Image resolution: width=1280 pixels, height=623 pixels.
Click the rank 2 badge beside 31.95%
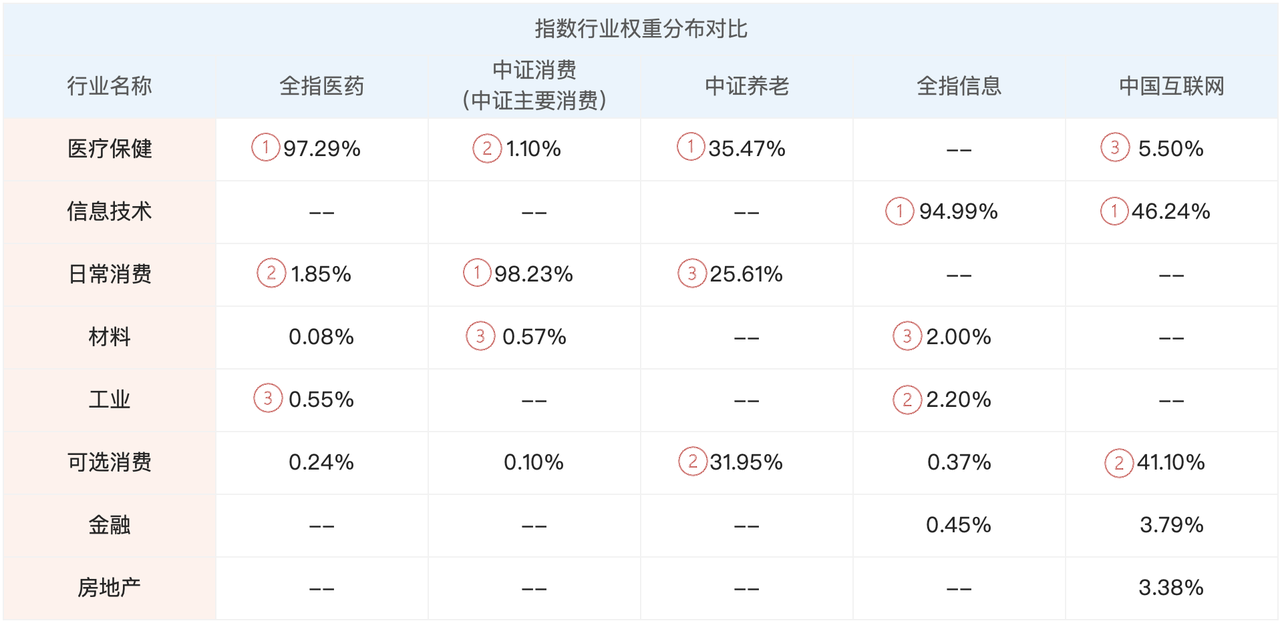[x=691, y=463]
